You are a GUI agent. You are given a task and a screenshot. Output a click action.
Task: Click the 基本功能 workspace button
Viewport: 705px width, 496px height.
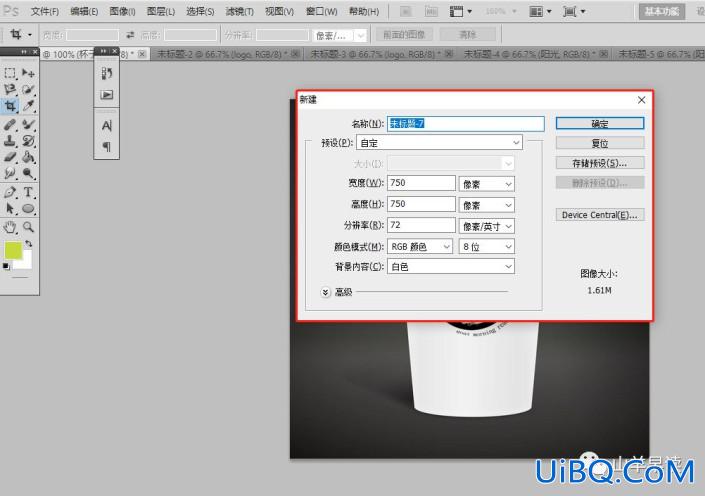(x=661, y=11)
